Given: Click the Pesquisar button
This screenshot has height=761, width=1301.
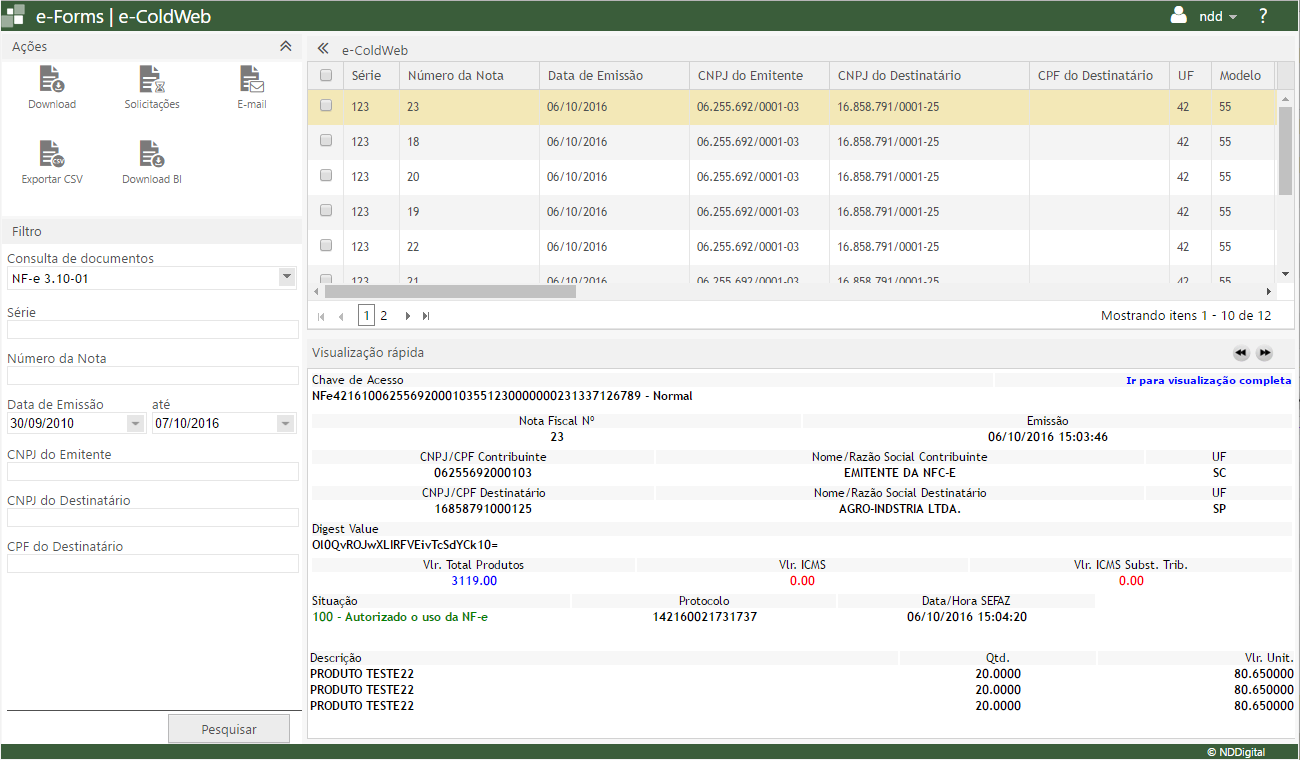Looking at the screenshot, I should click(229, 729).
